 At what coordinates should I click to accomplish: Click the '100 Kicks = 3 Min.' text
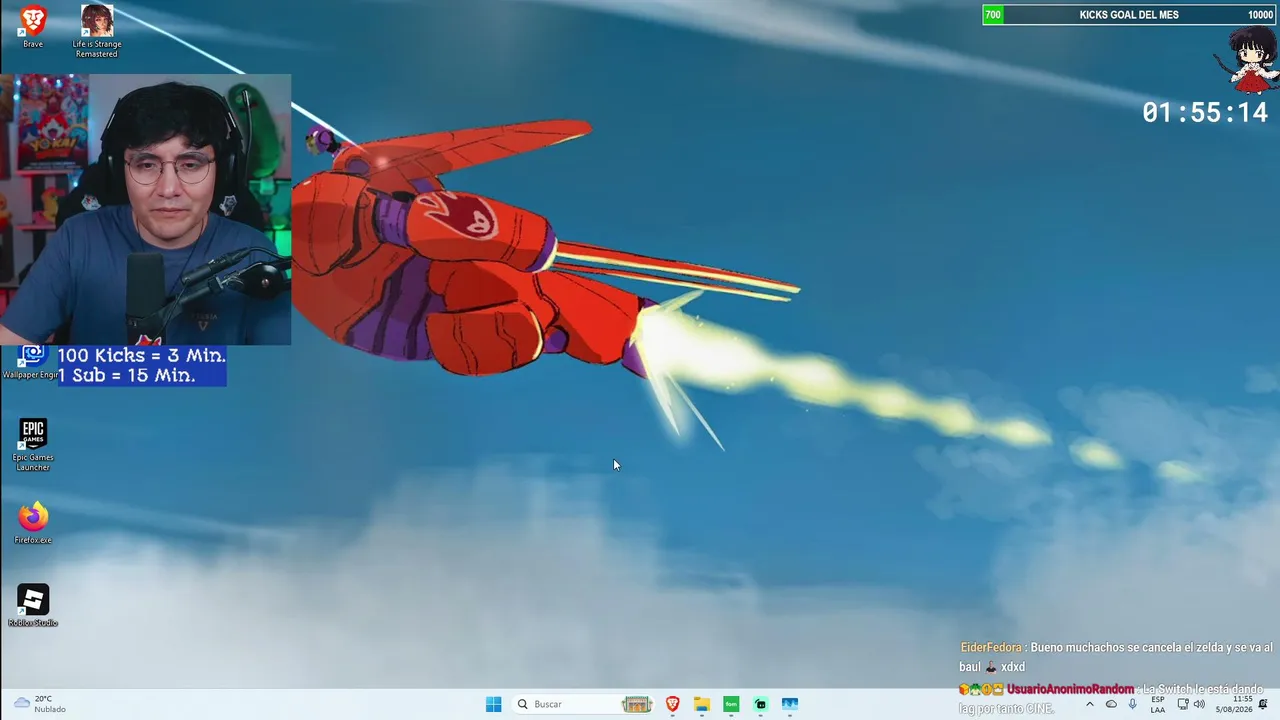tap(141, 355)
